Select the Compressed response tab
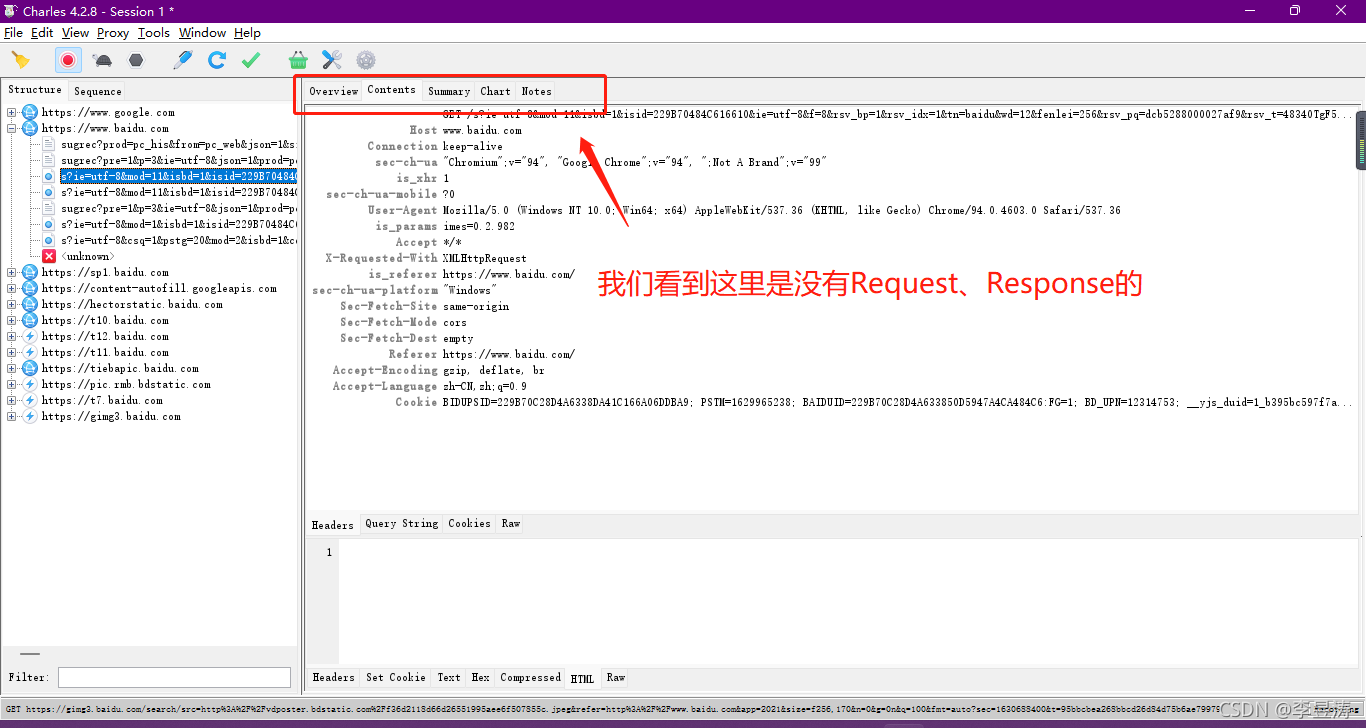 (x=530, y=677)
